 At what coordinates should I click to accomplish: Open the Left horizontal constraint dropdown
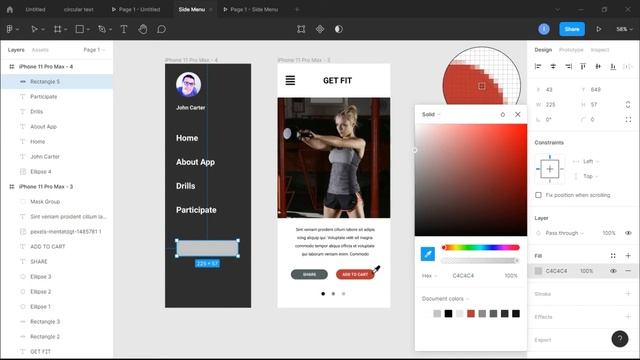click(x=591, y=161)
